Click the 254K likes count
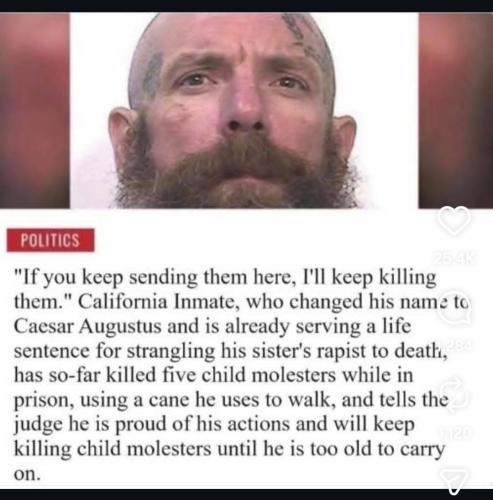 [x=456, y=259]
